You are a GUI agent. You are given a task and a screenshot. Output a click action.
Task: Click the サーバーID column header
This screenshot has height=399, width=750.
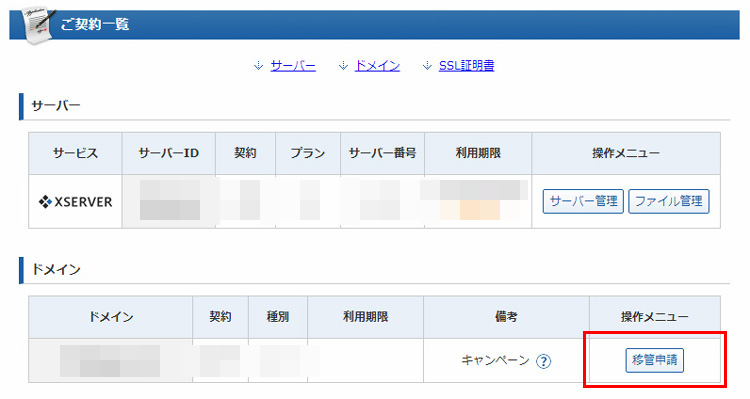pos(168,153)
